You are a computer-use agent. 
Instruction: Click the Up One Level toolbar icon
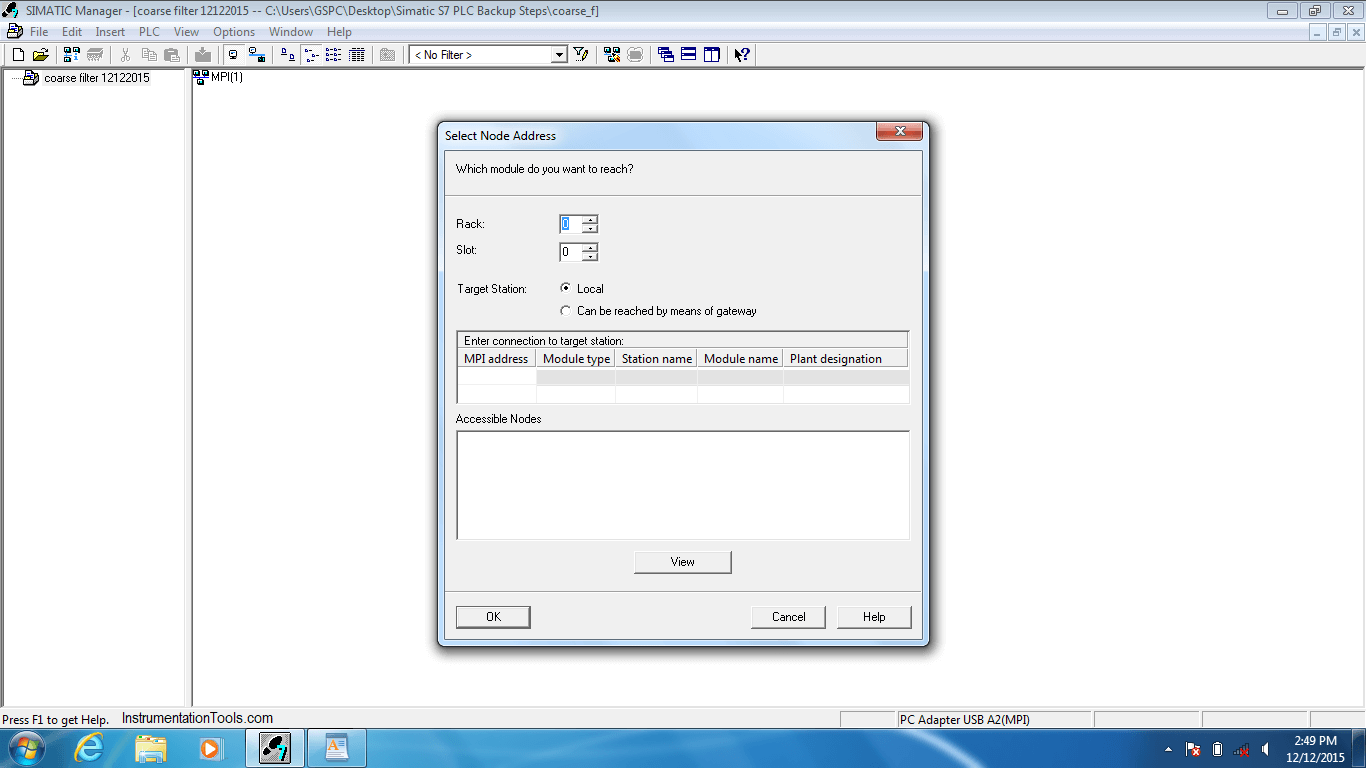(387, 55)
